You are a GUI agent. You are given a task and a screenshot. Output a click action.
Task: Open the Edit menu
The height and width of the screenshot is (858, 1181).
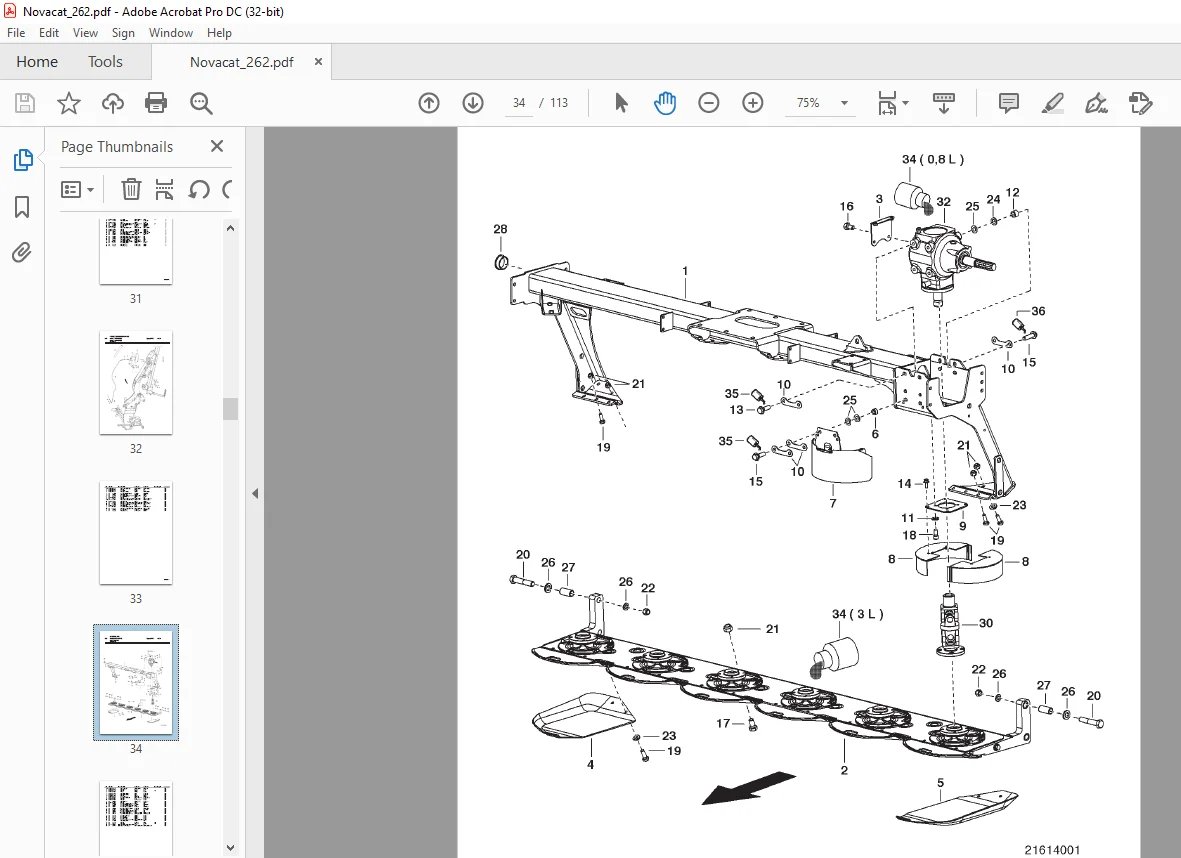(49, 33)
